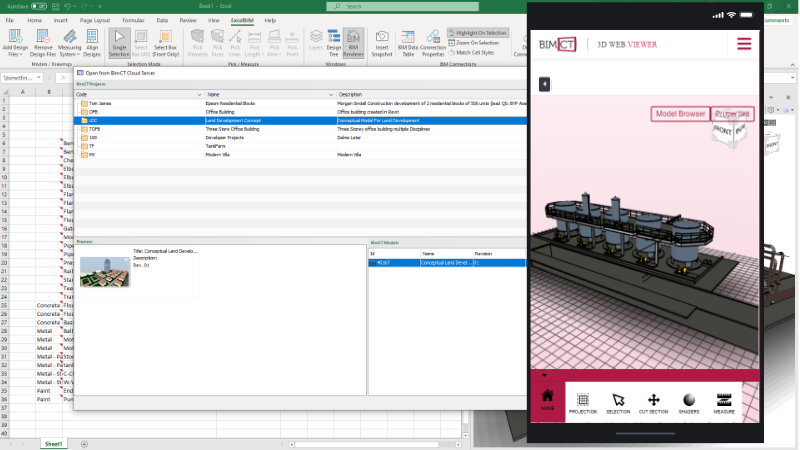Click the land development preview thumbnail
Viewport: 800px width, 450px height.
105,272
